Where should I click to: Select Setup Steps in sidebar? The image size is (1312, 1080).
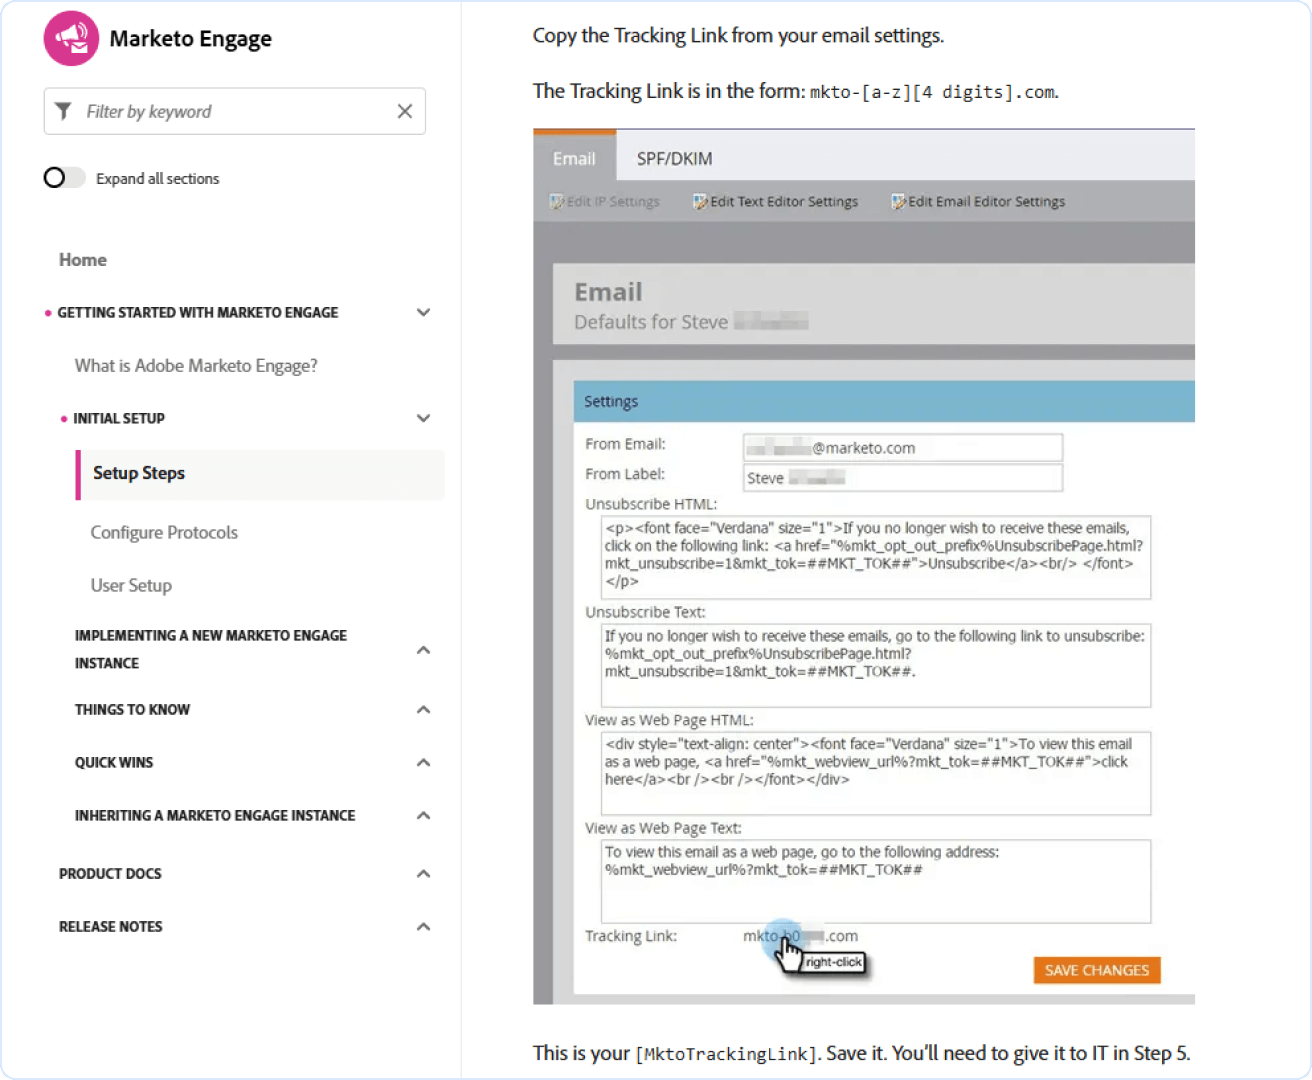tap(260, 474)
